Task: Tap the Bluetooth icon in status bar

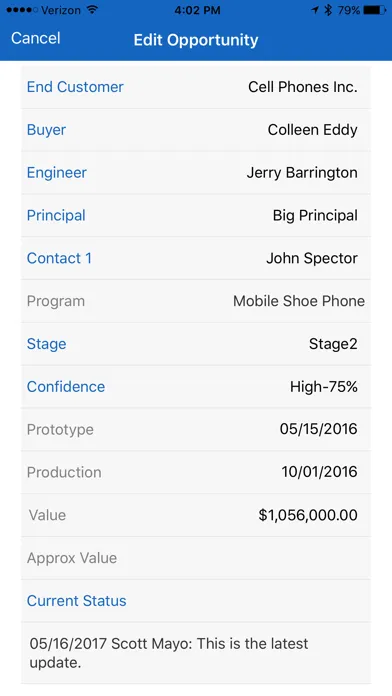Action: (328, 10)
